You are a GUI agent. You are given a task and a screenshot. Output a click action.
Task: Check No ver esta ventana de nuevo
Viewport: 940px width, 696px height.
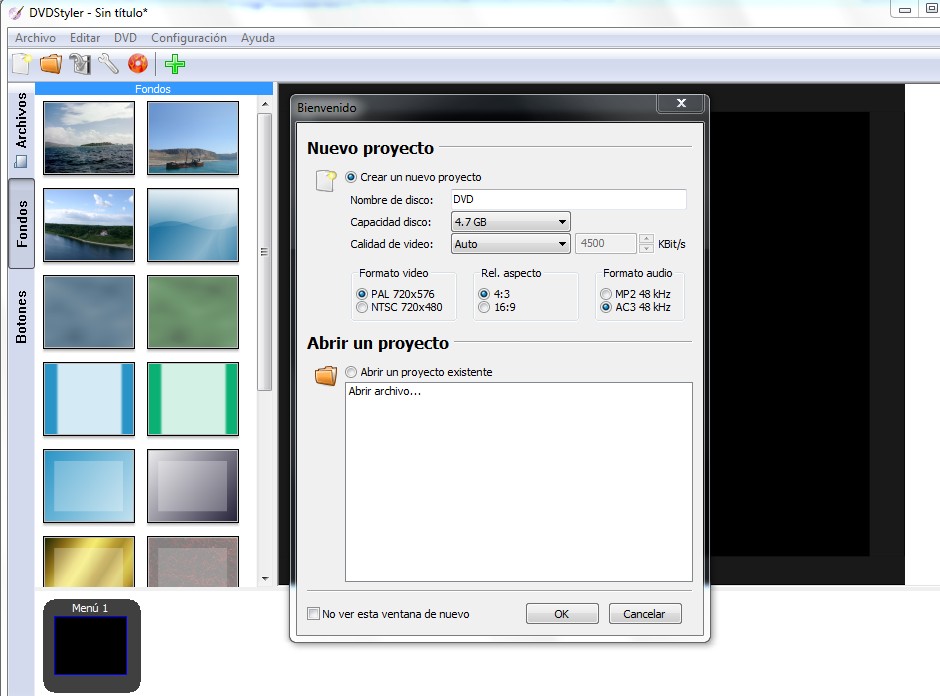coord(313,613)
